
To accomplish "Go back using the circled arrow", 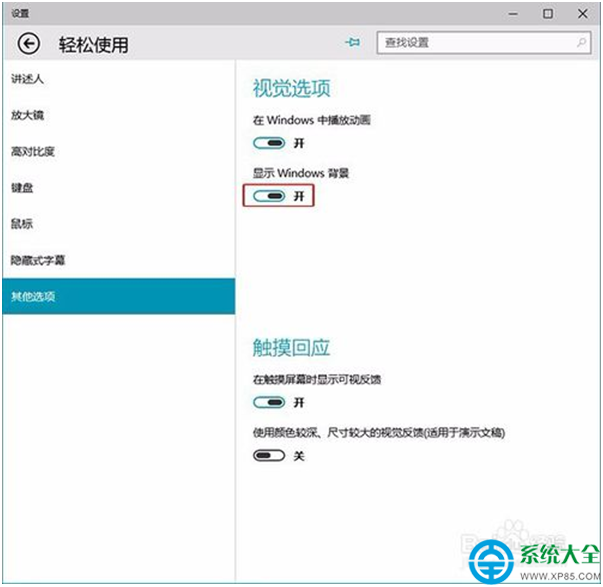I will (28, 44).
